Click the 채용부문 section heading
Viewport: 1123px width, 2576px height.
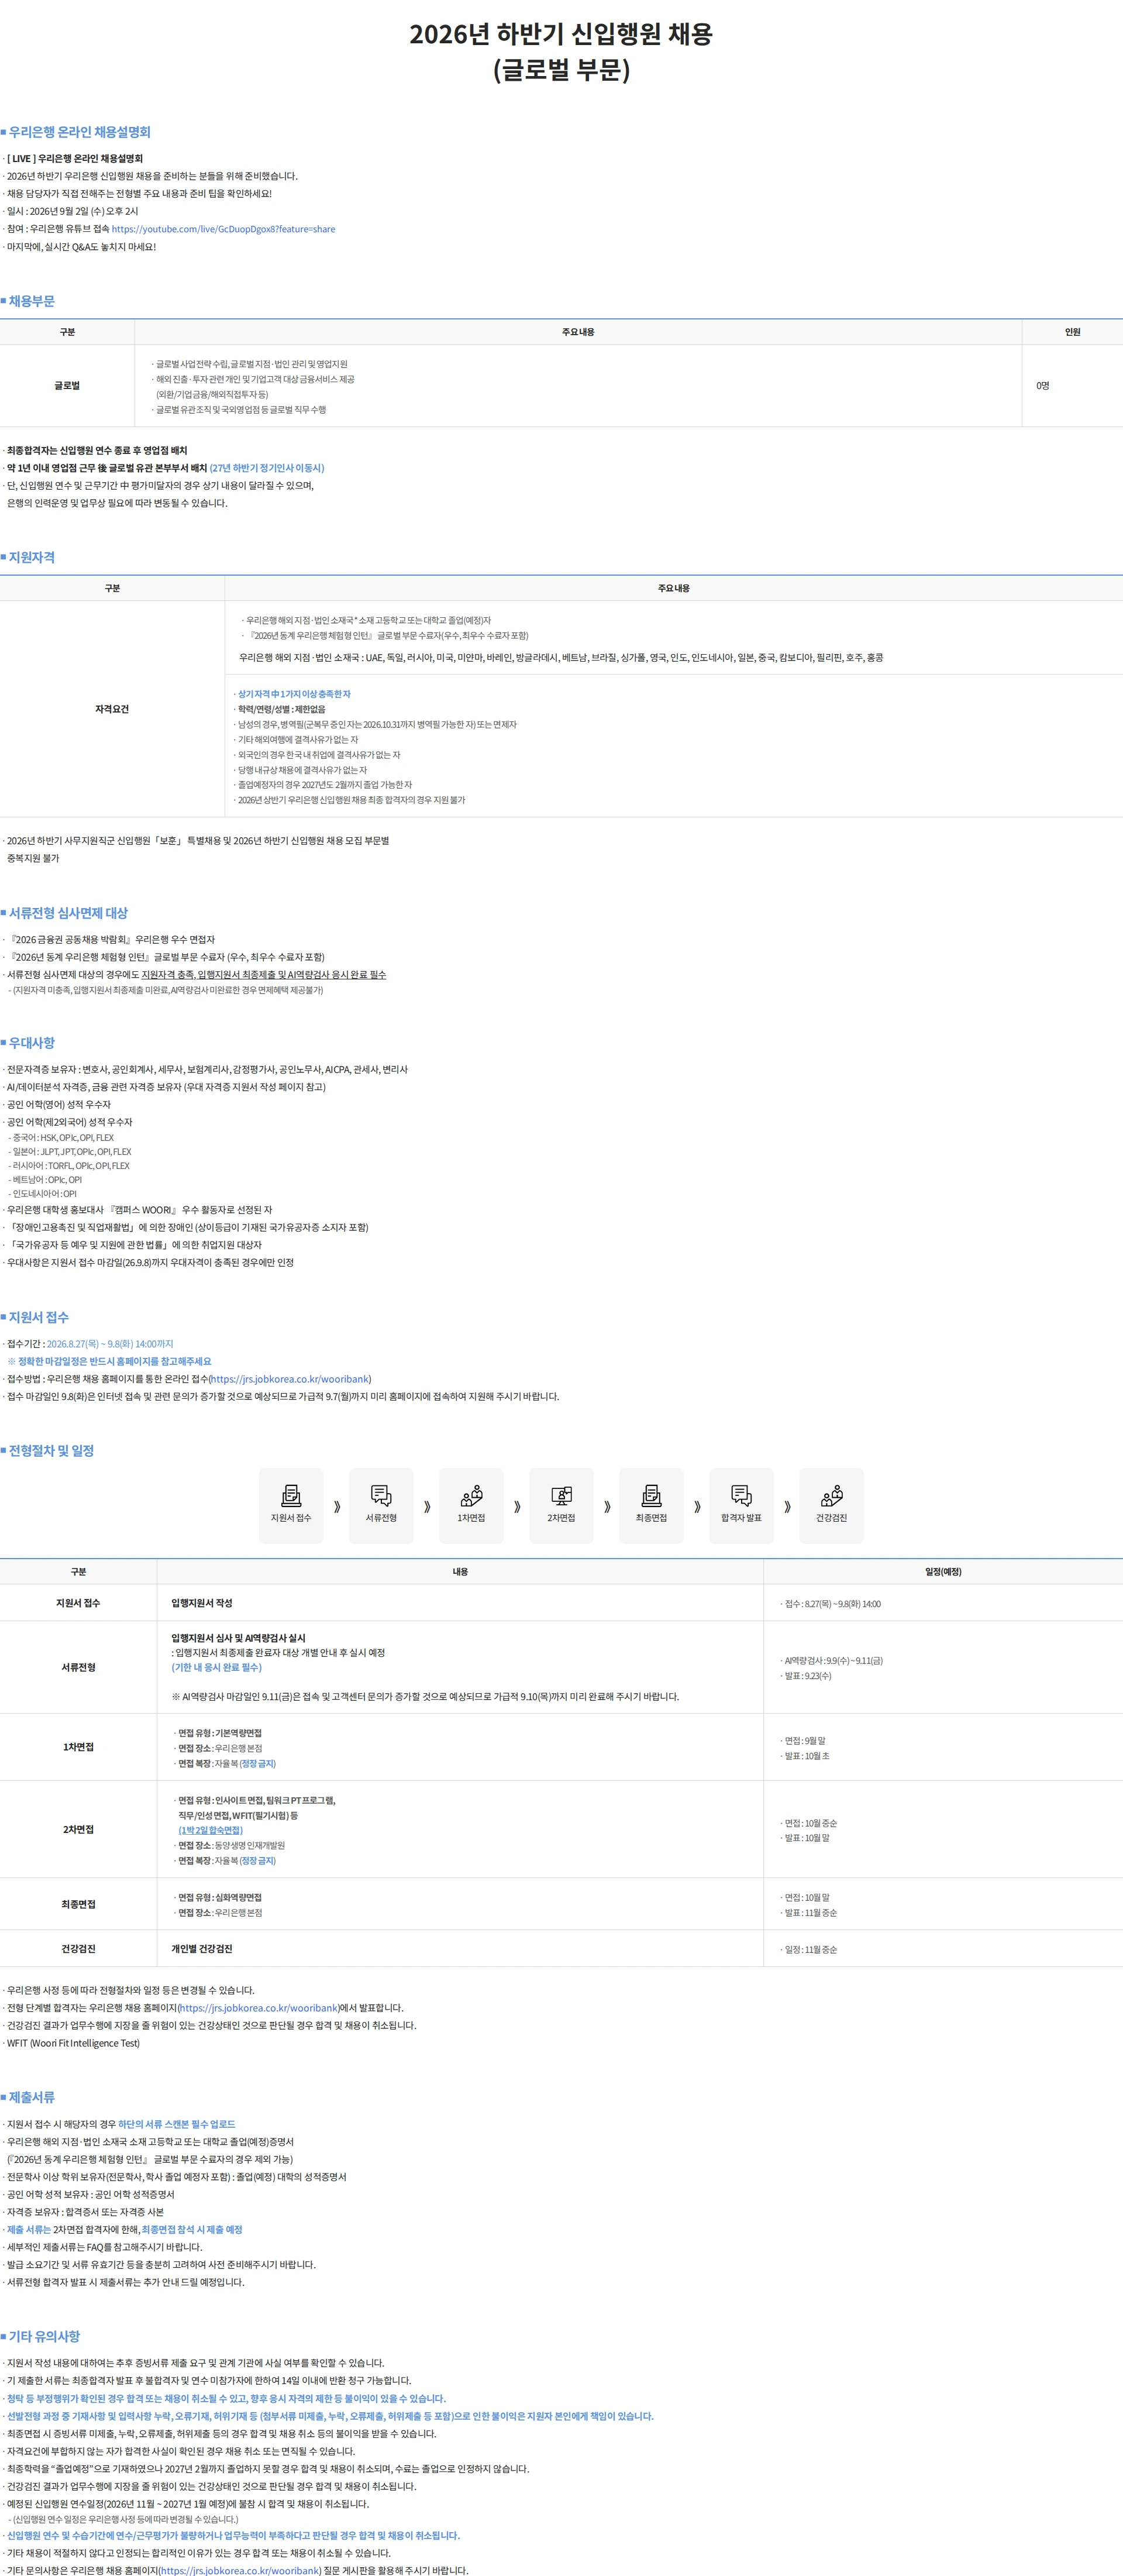(x=32, y=301)
